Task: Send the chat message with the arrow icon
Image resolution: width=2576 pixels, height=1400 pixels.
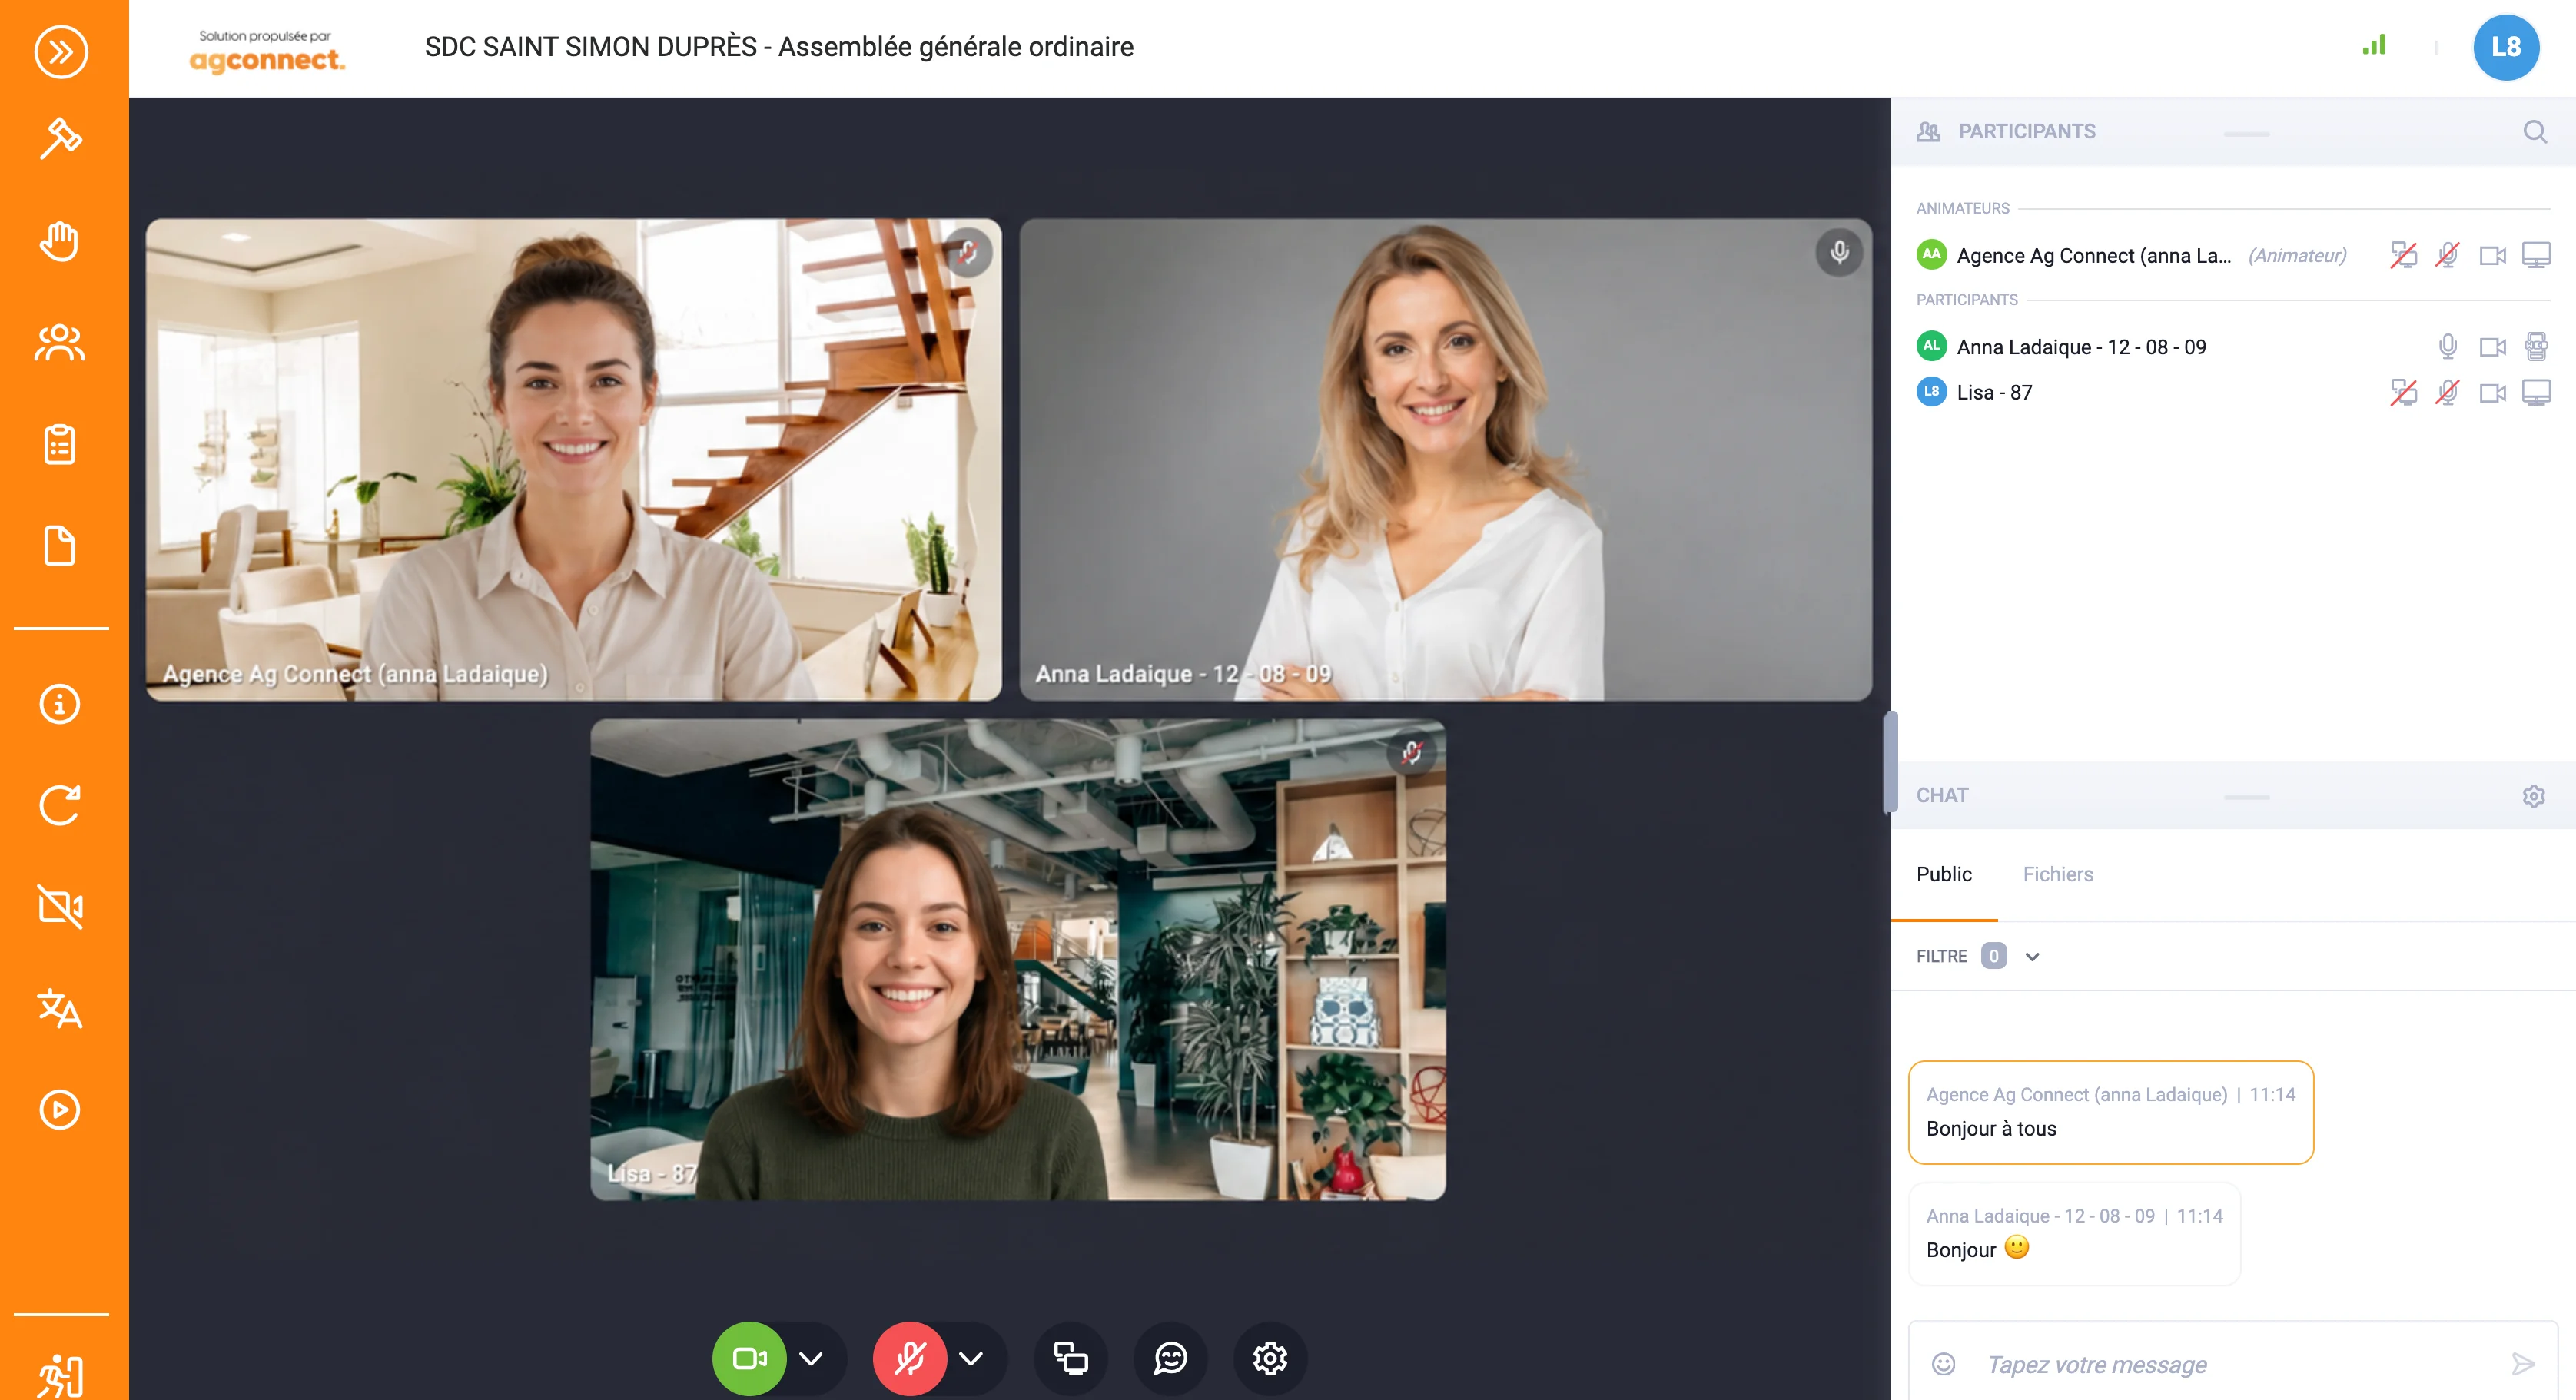Action: [2522, 1364]
